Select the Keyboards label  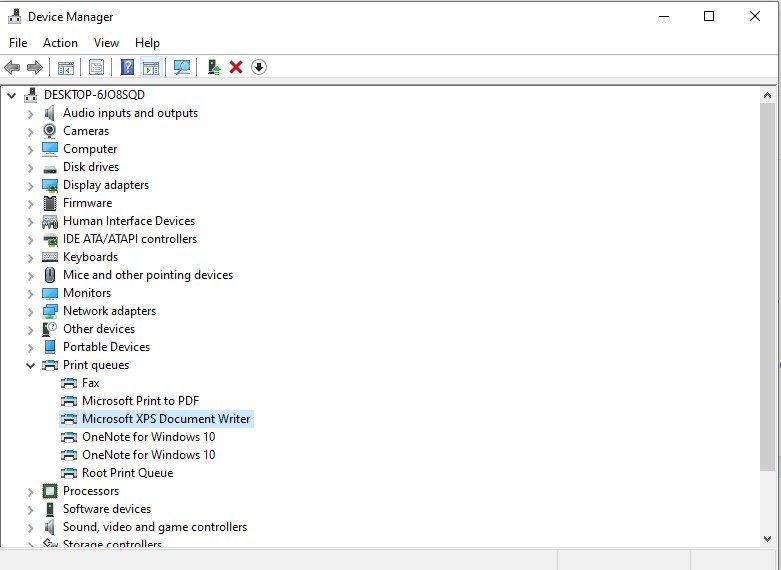click(x=90, y=257)
